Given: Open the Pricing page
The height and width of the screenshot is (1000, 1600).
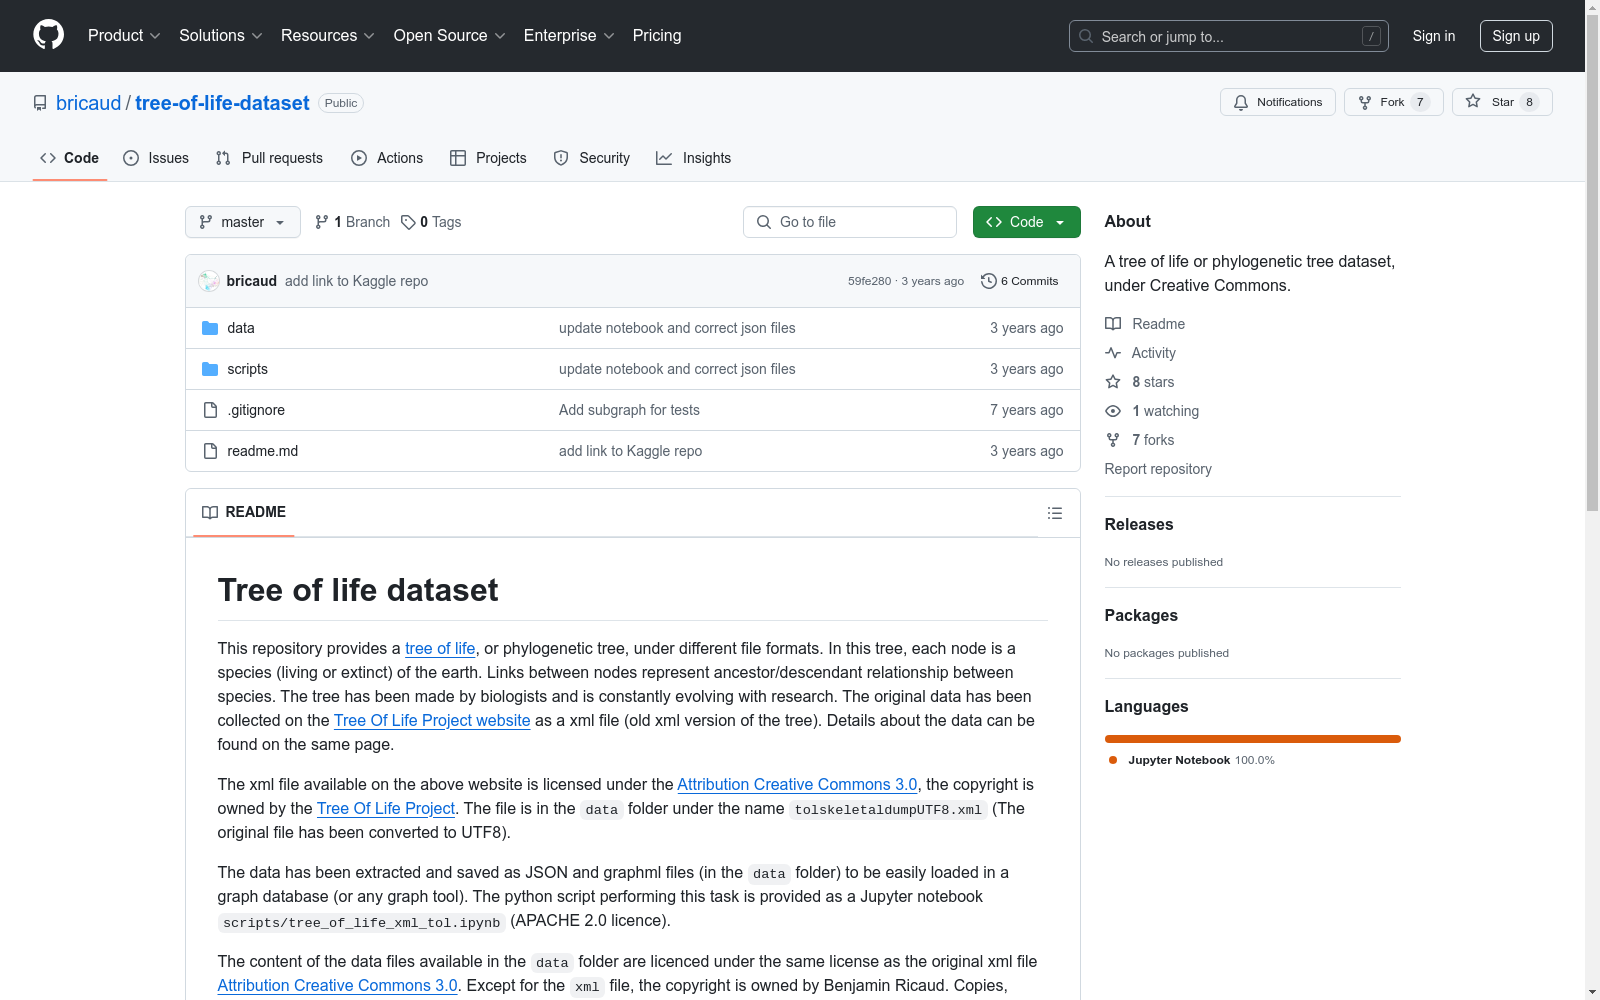Looking at the screenshot, I should pos(657,35).
